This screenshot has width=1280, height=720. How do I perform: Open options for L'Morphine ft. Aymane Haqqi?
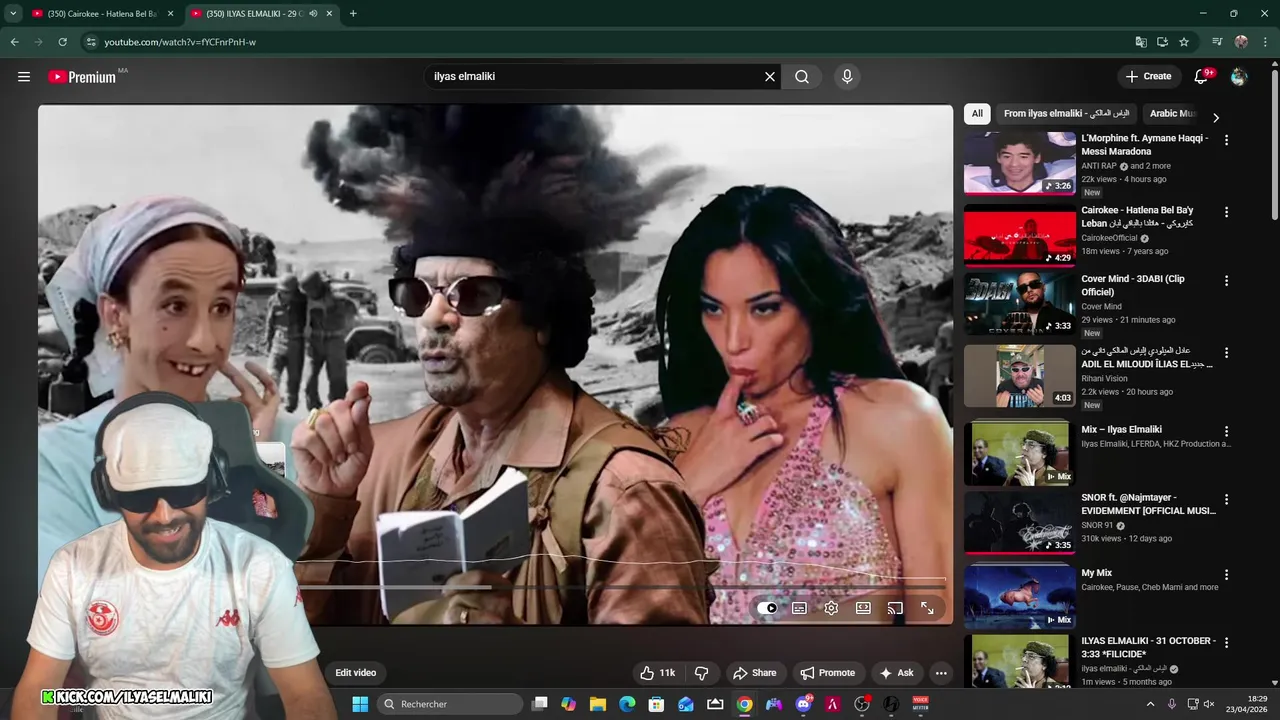[1226, 140]
